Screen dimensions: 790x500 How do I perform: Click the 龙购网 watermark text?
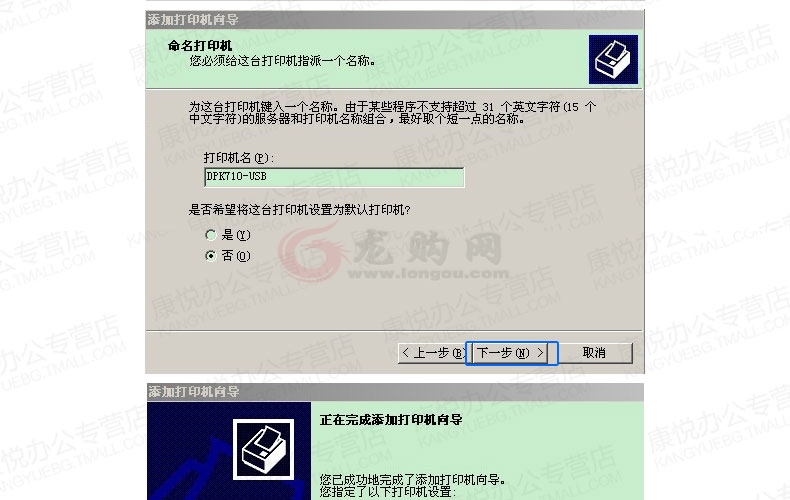(428, 248)
